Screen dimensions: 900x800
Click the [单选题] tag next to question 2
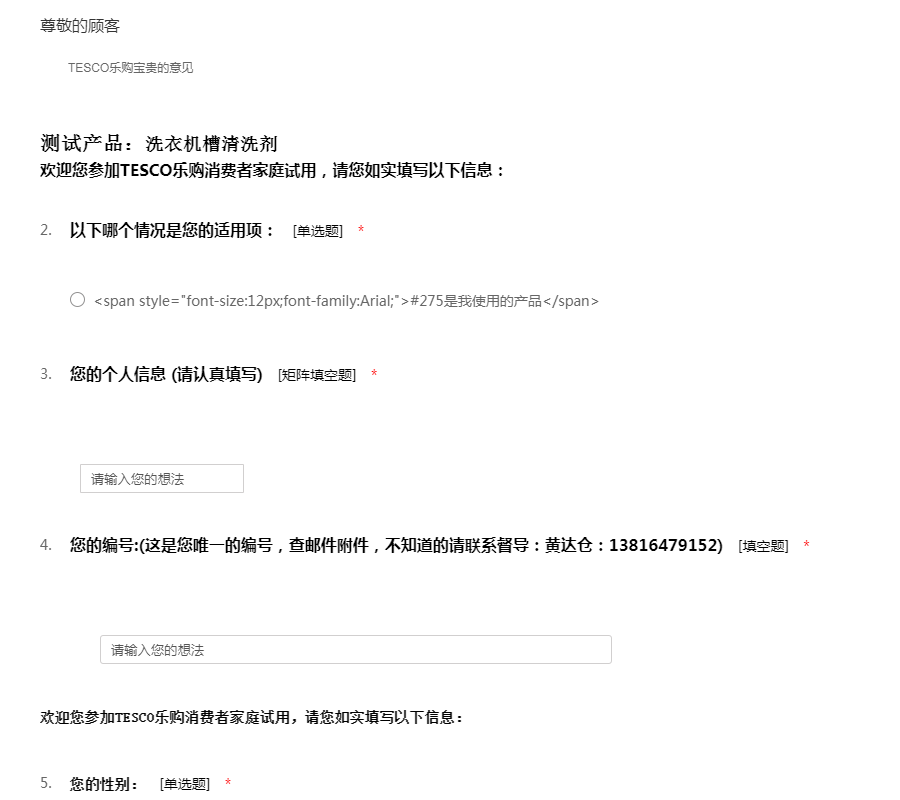coord(318,232)
